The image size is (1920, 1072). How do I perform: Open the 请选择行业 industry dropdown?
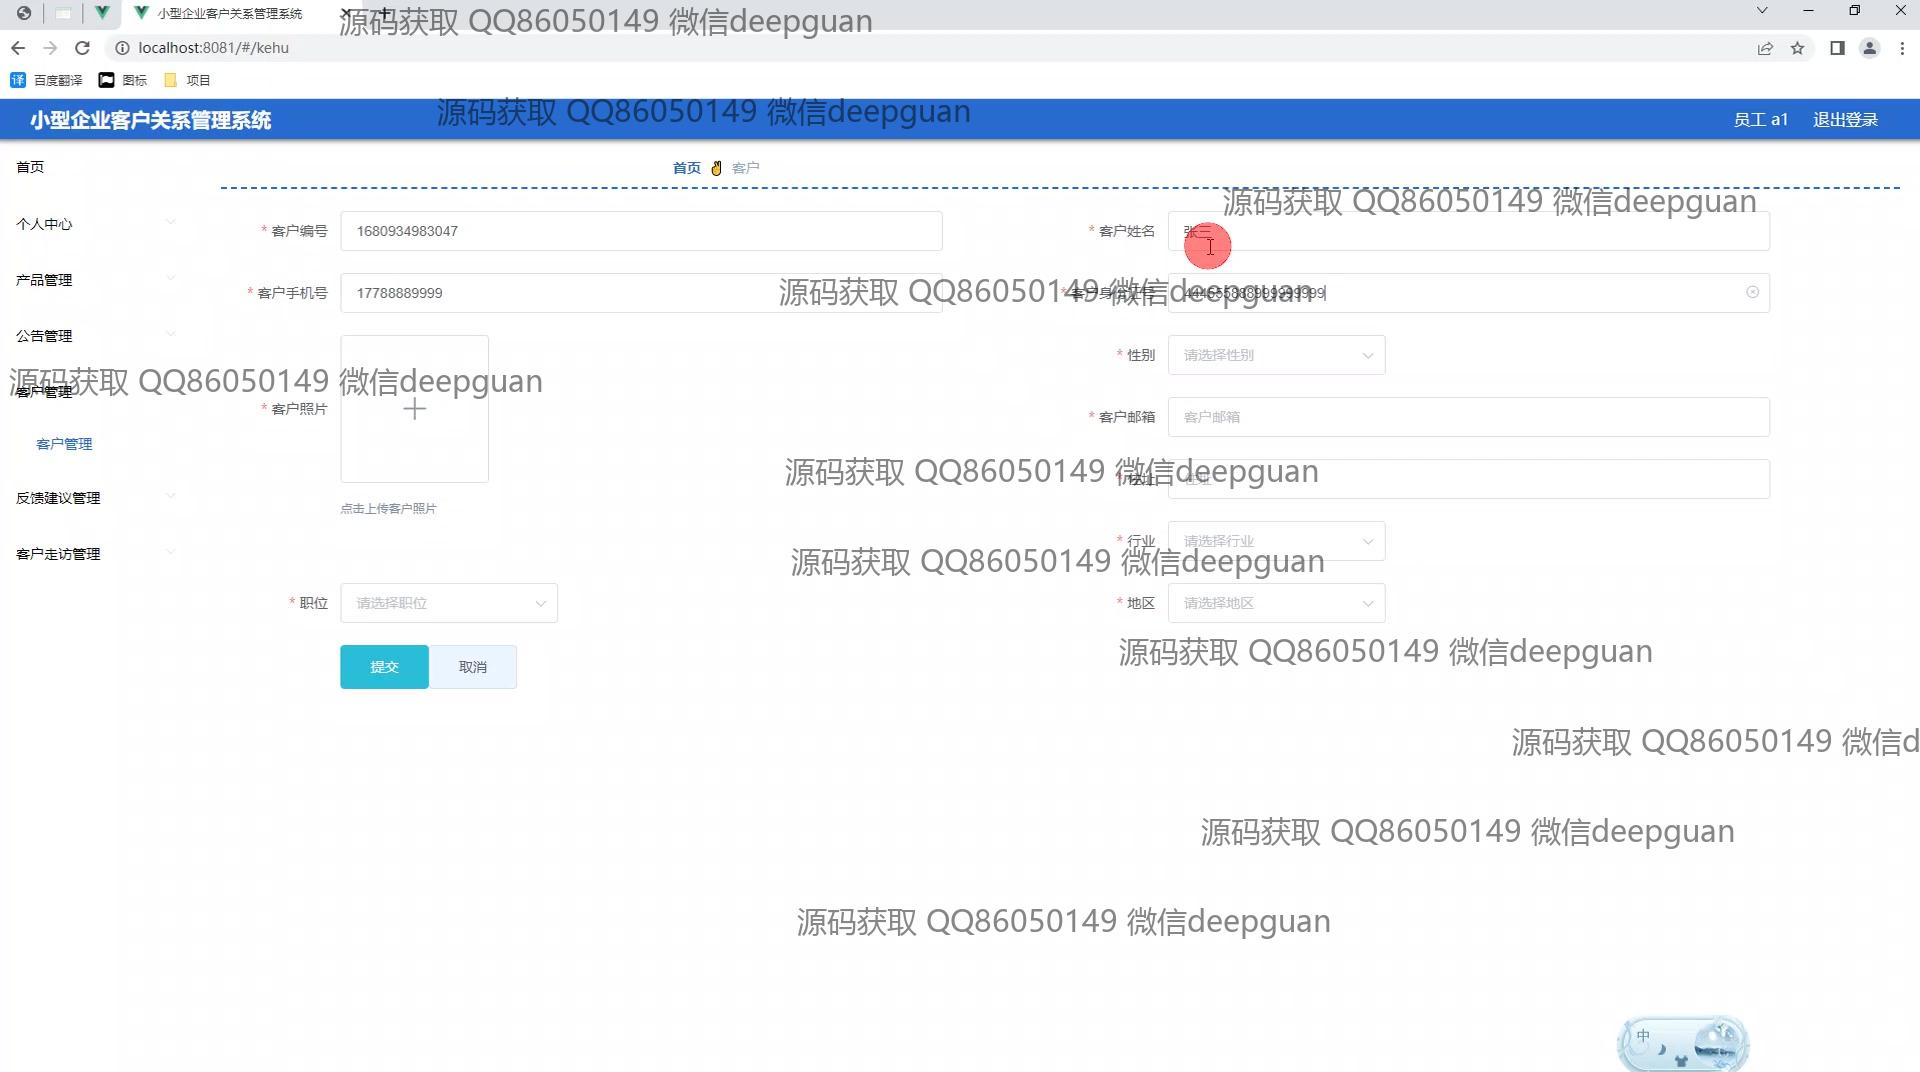1276,541
